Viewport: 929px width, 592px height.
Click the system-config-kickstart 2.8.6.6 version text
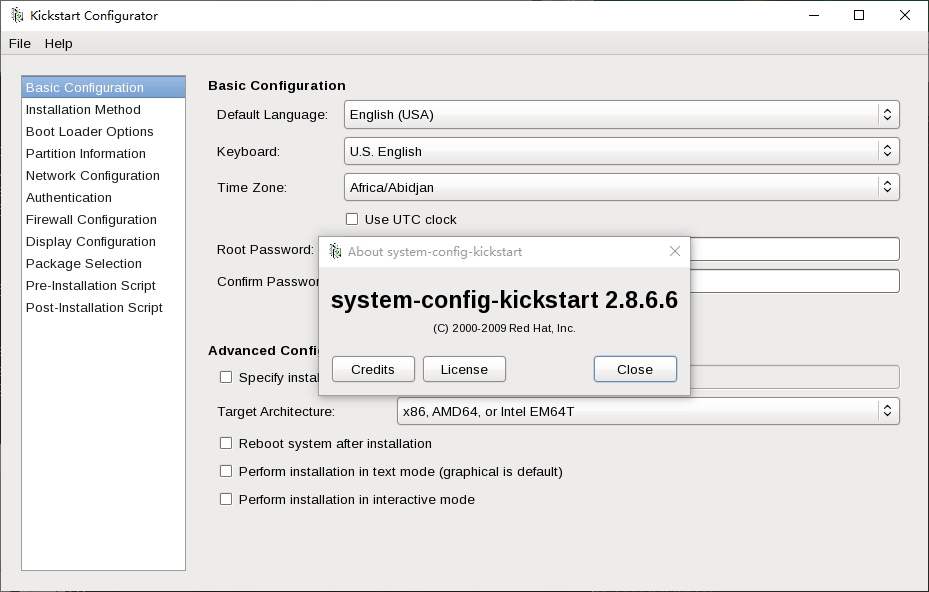point(504,300)
